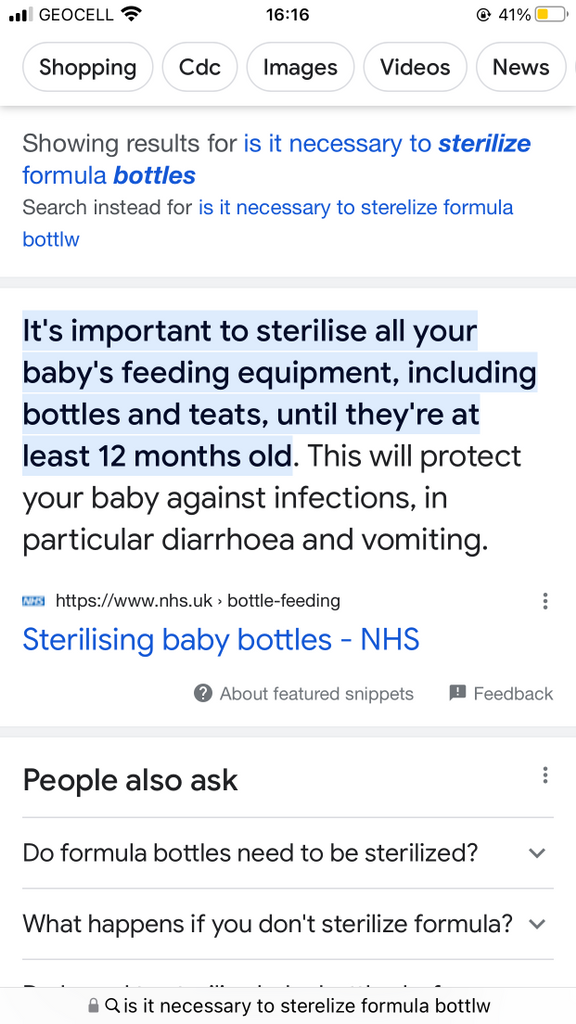The width and height of the screenshot is (576, 1024).
Task: Switch to the Images tab
Action: pos(300,67)
